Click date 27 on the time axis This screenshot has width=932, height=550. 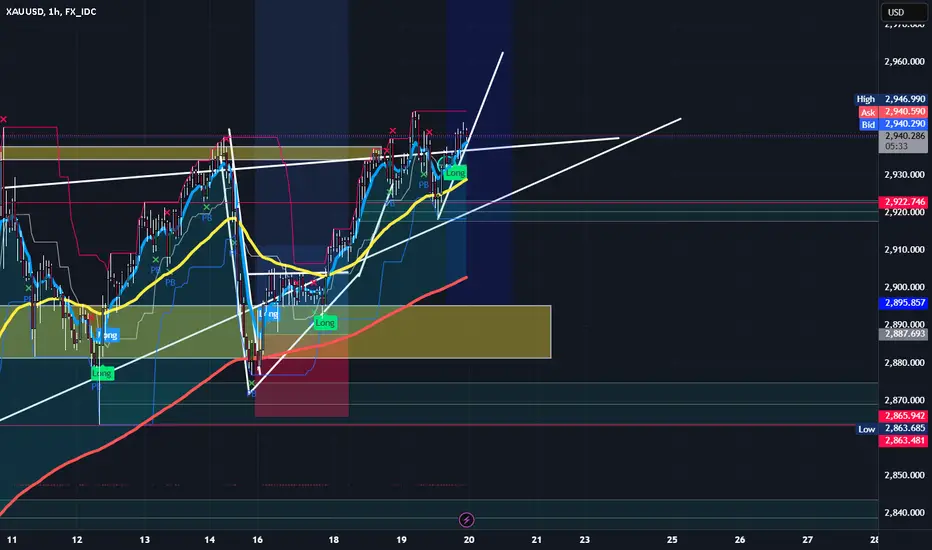point(808,540)
